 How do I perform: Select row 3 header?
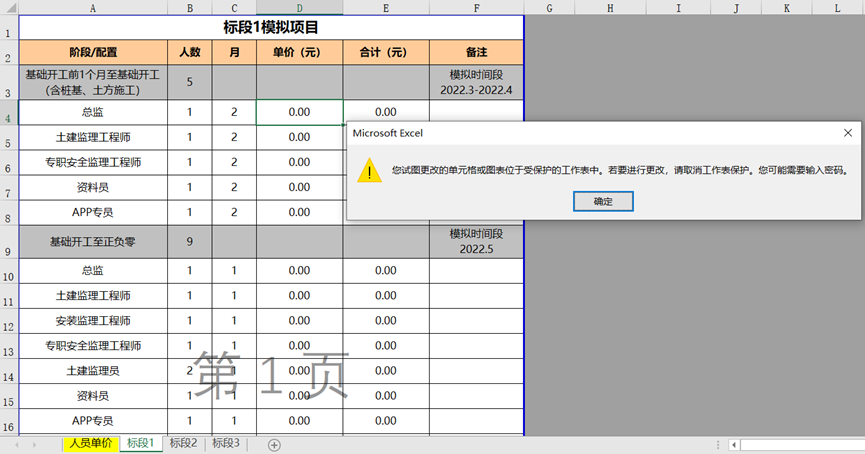(9, 82)
